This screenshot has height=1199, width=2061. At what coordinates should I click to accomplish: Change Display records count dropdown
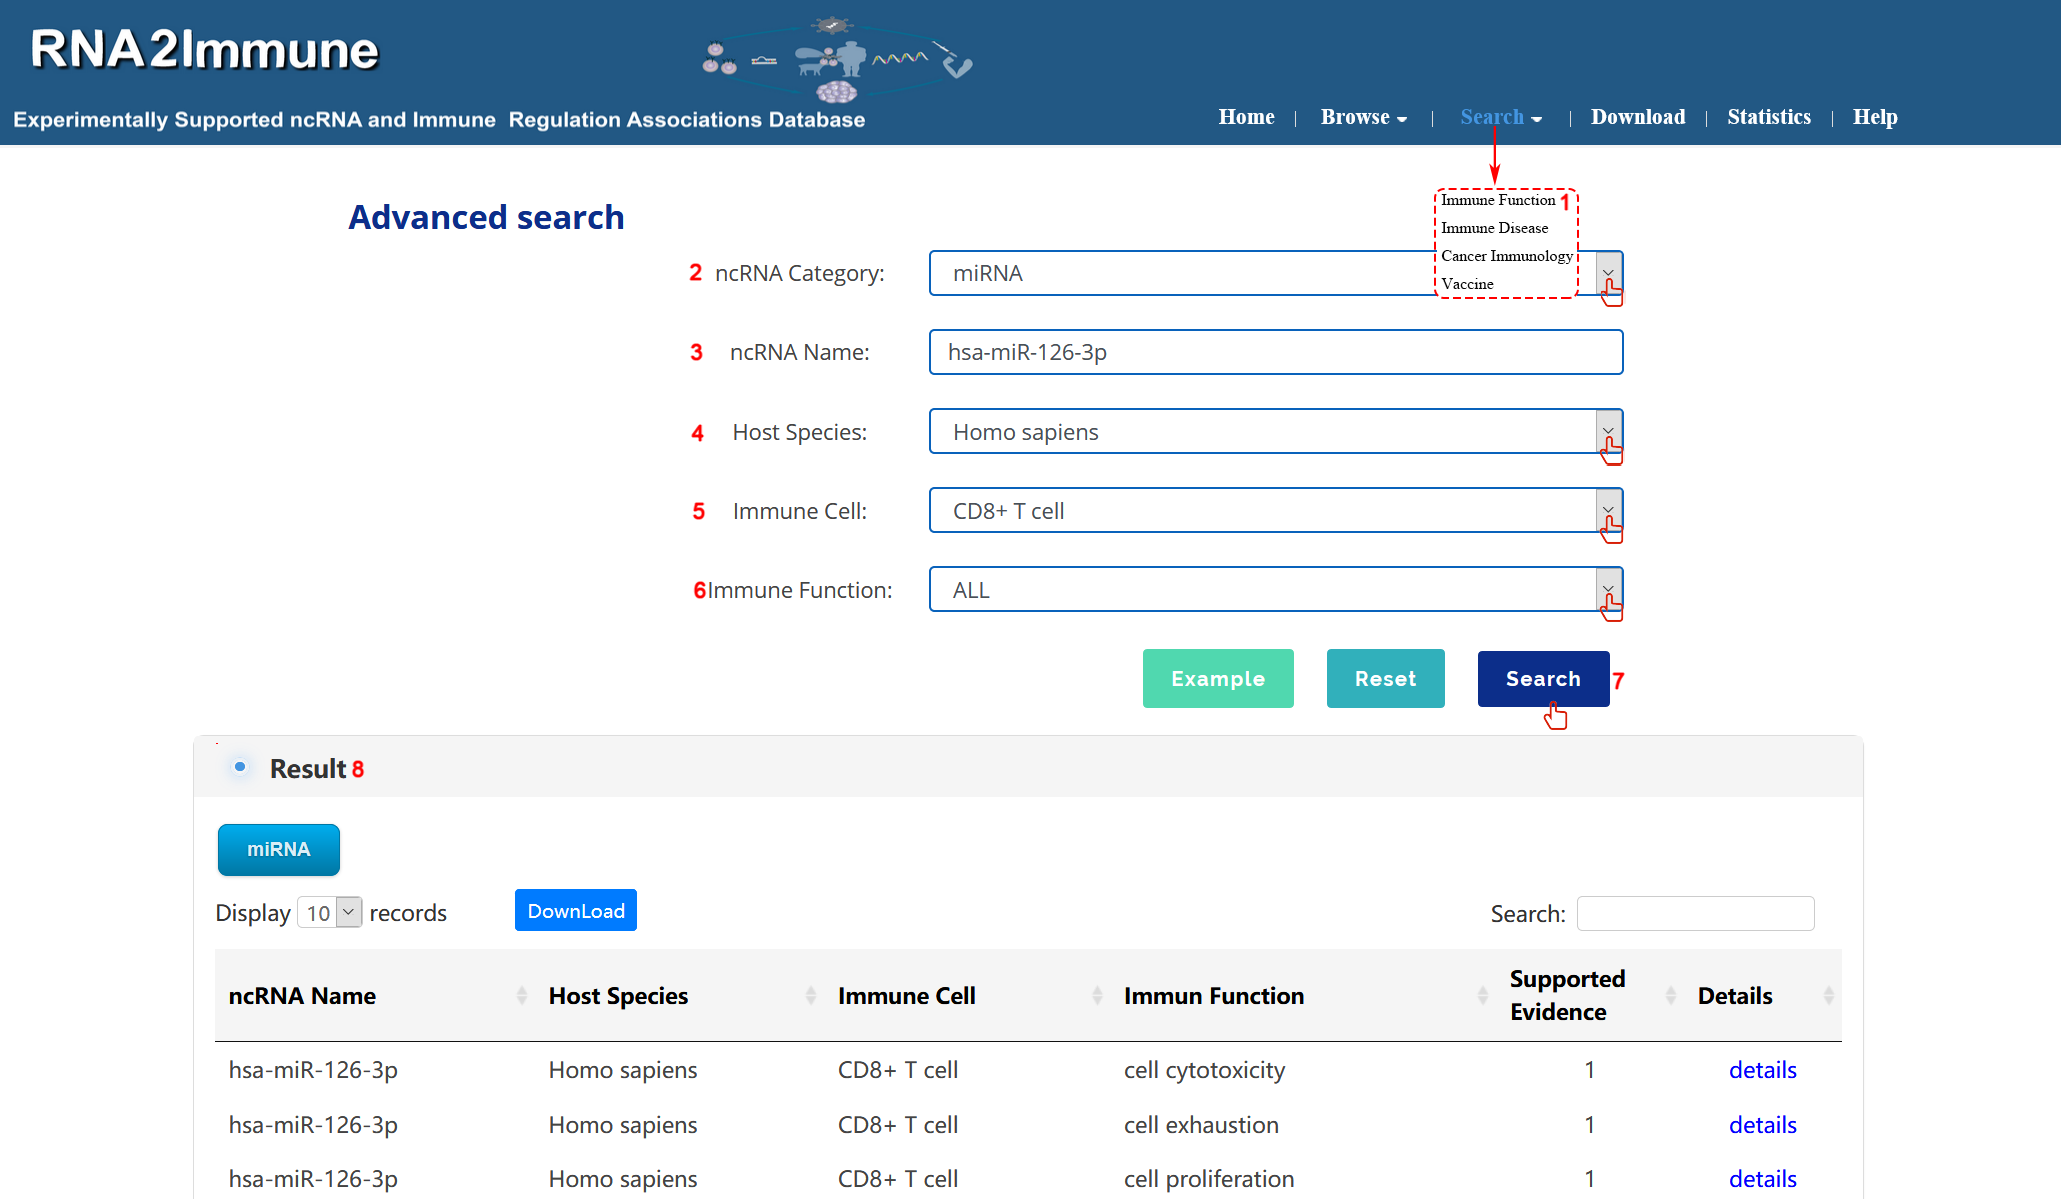tap(329, 912)
